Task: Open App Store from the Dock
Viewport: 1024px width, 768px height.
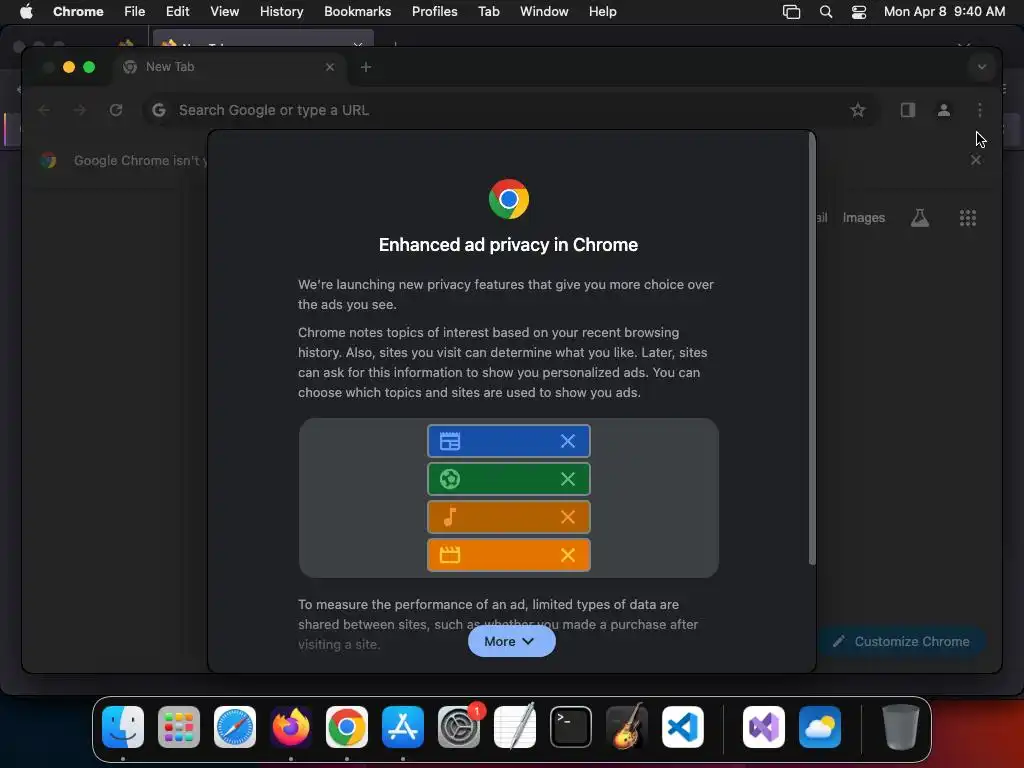Action: (x=403, y=727)
